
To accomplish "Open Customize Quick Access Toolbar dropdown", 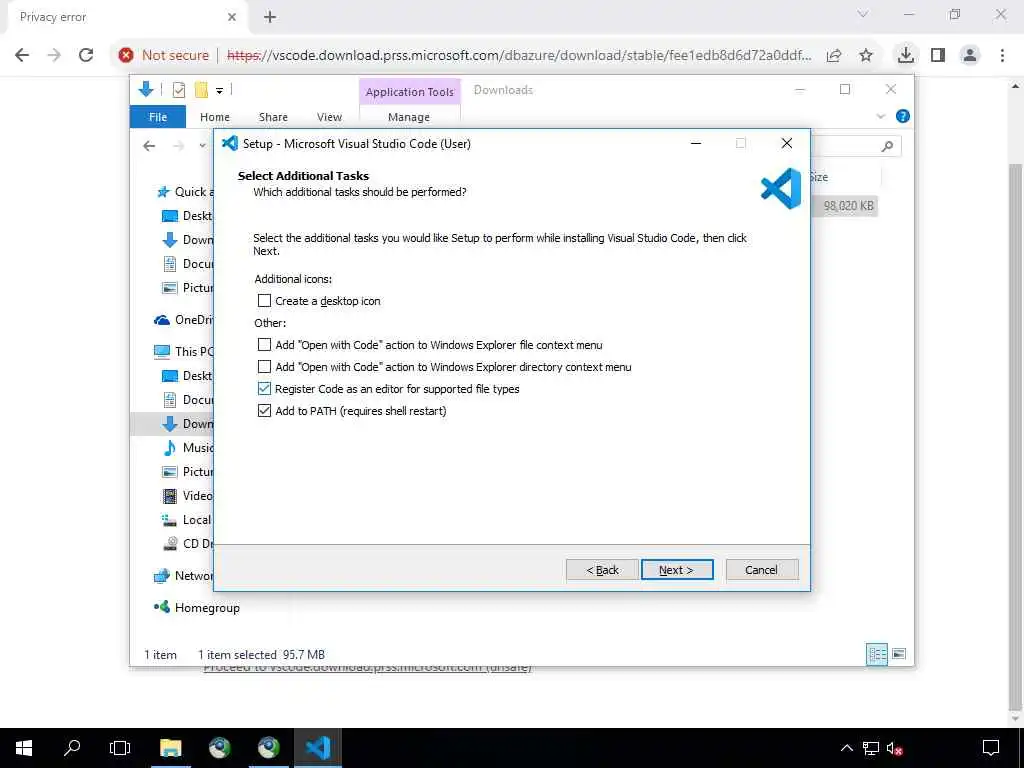I will tap(219, 91).
